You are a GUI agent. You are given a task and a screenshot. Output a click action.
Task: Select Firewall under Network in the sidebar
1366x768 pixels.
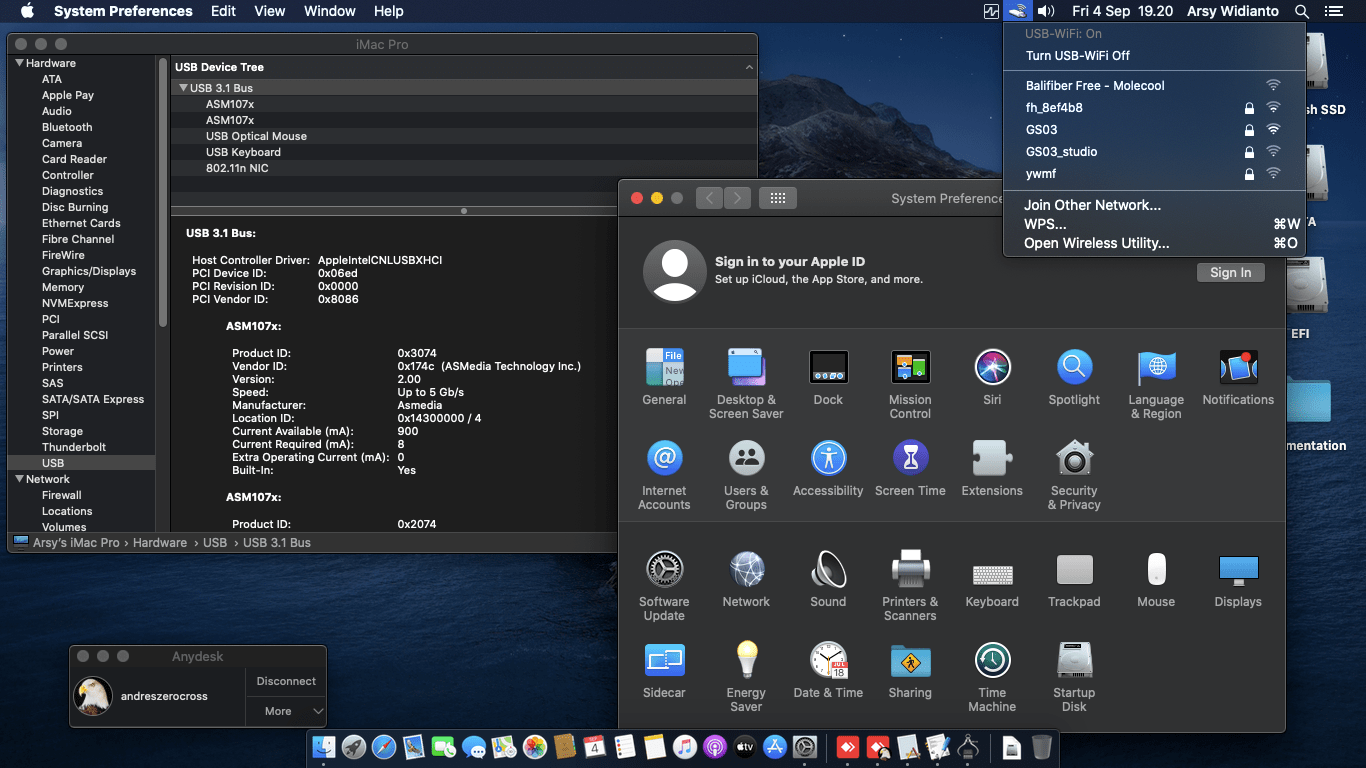[62, 495]
